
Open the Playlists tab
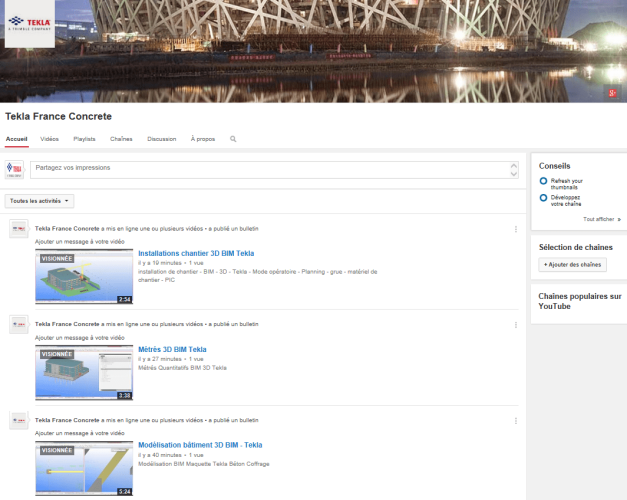(x=84, y=139)
